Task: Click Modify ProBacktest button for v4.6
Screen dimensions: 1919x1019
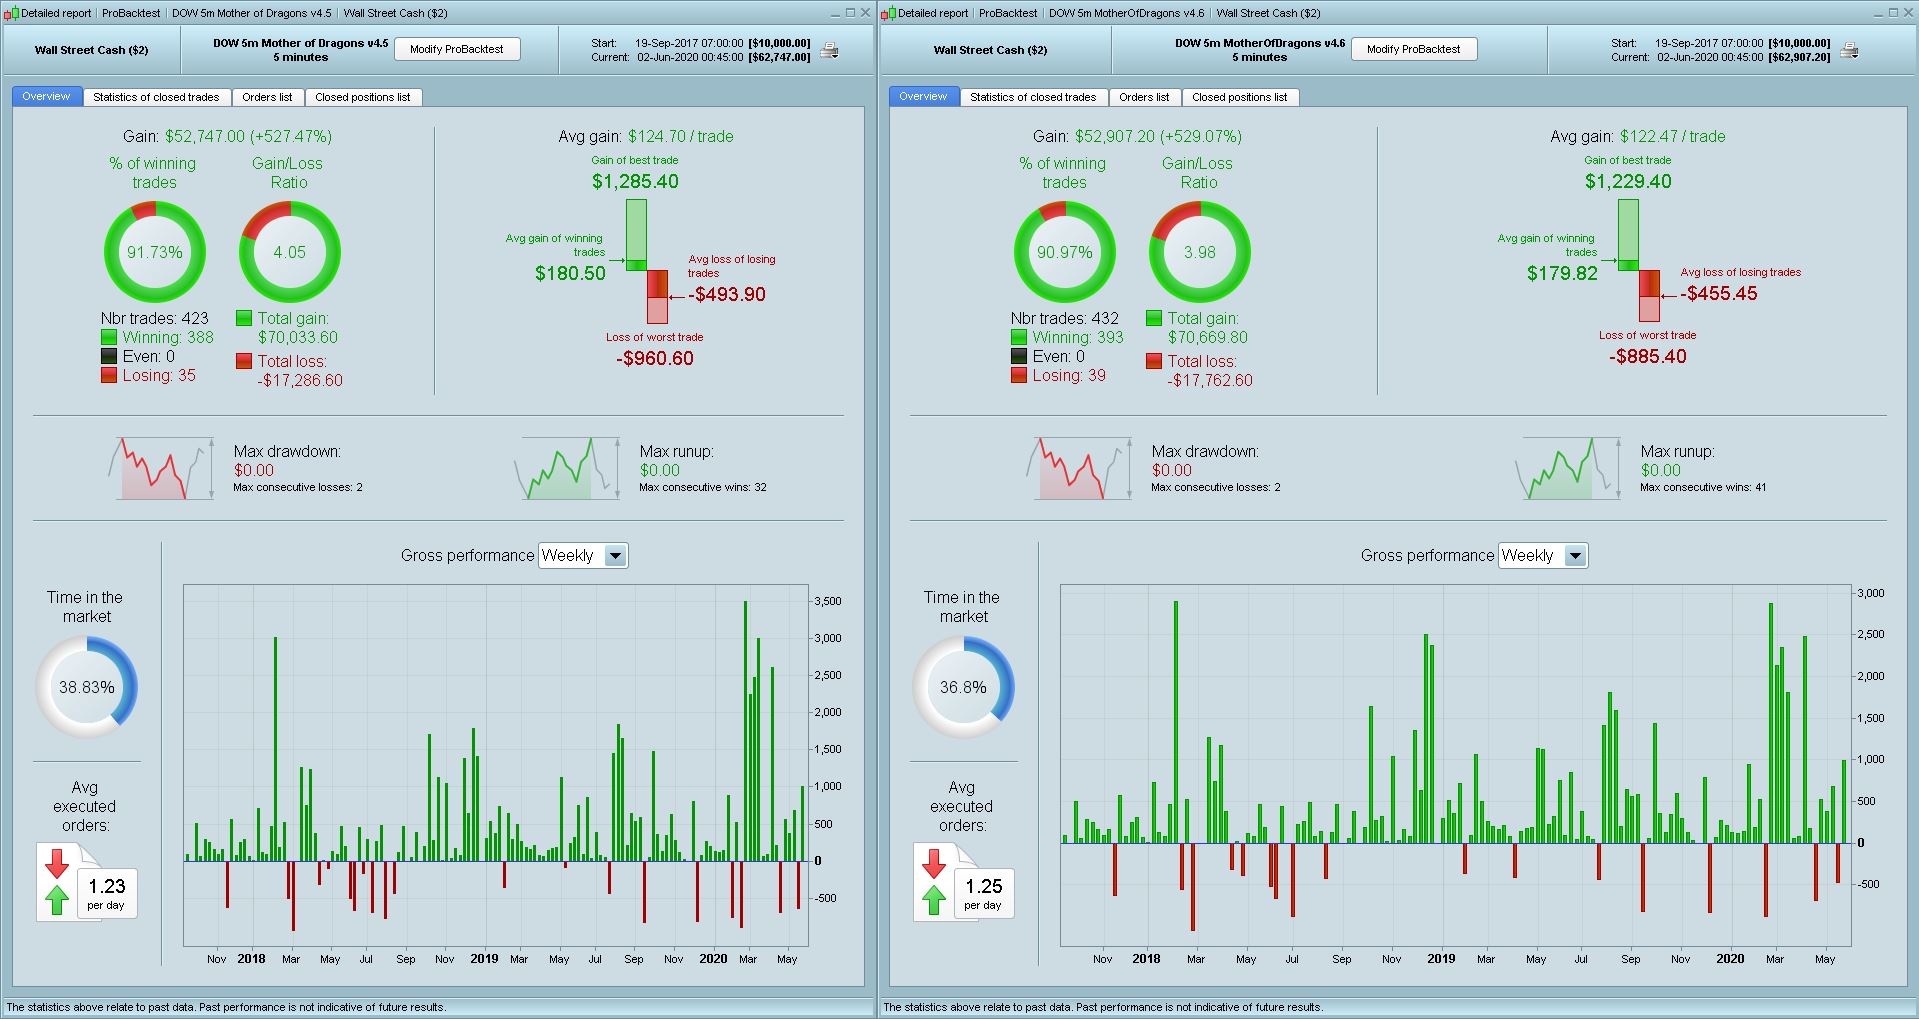Action: 1414,49
